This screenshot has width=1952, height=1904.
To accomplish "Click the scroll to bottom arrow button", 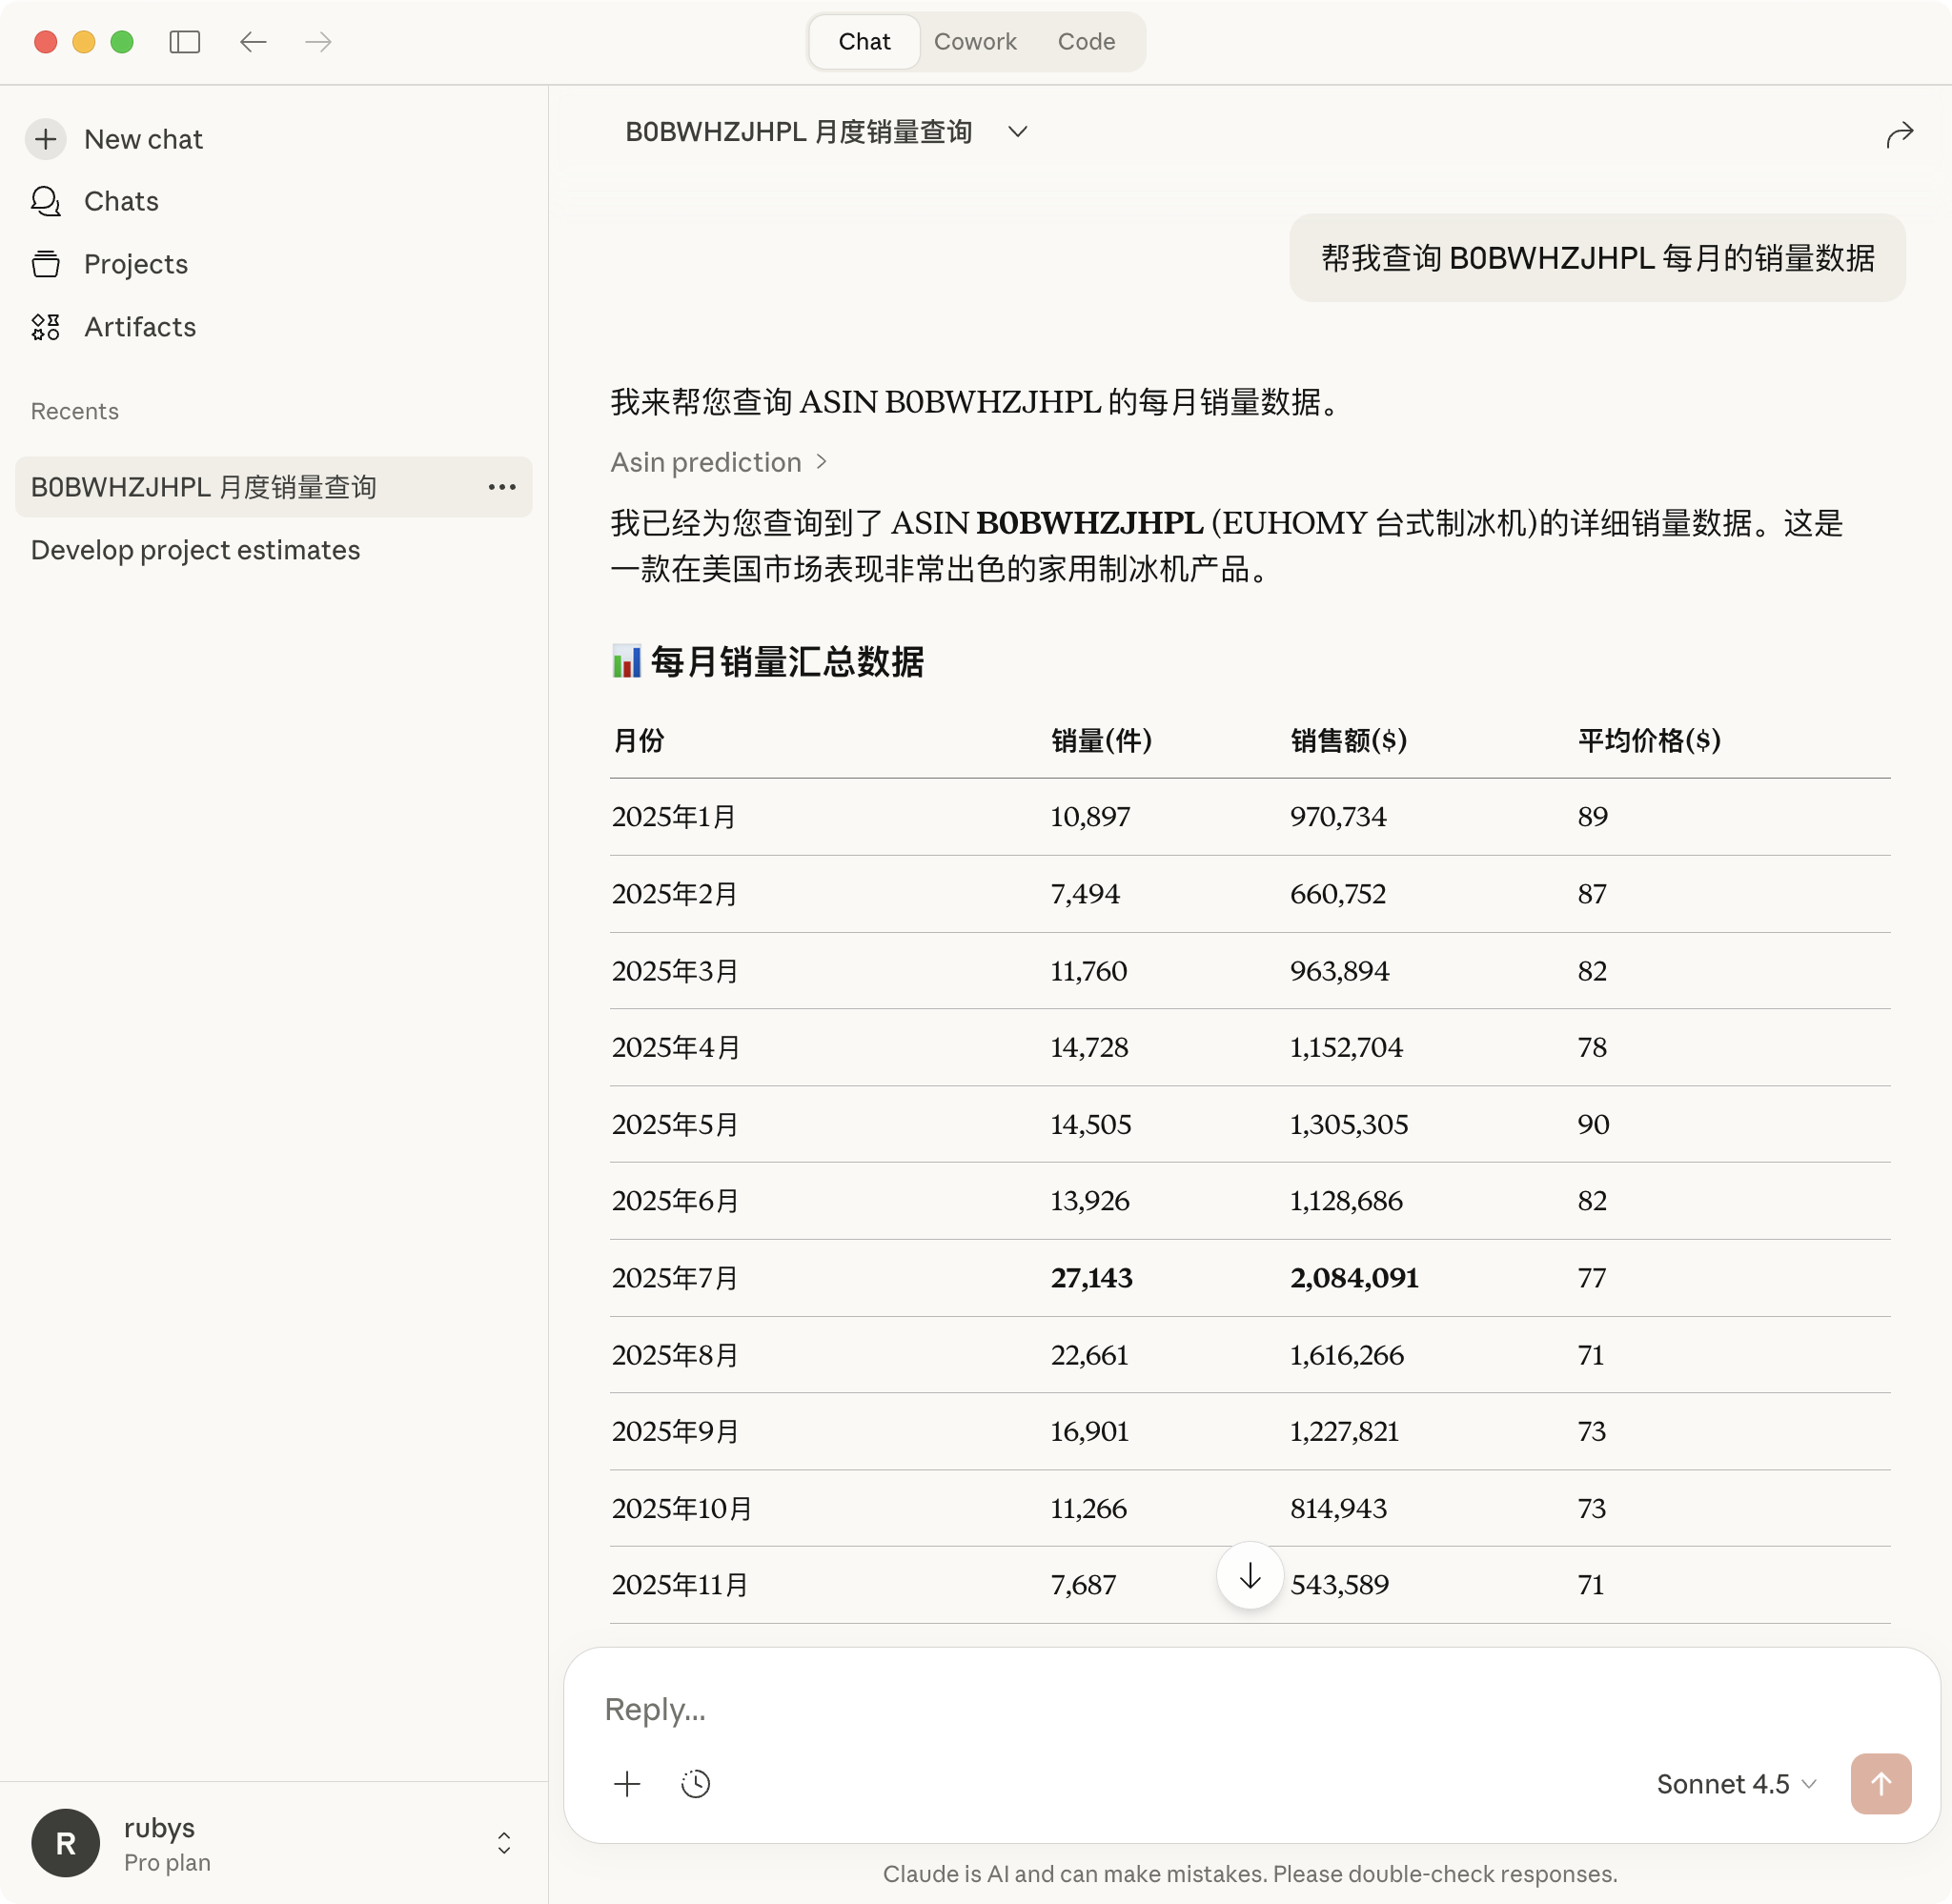I will click(x=1249, y=1577).
